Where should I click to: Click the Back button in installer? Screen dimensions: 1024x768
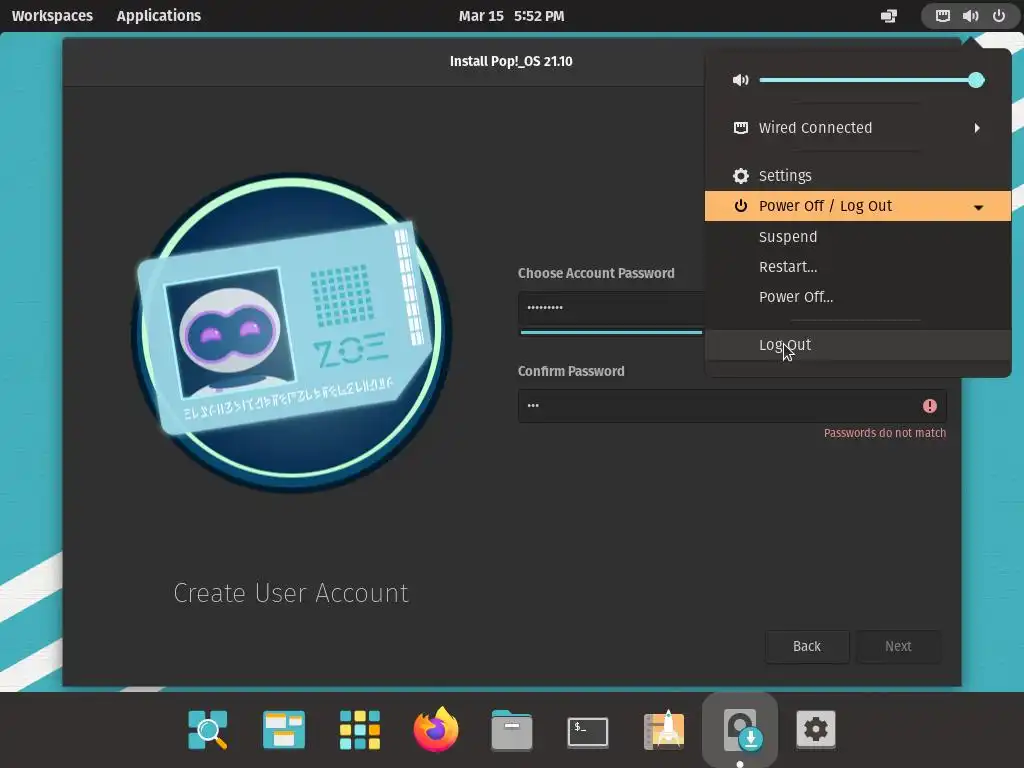click(807, 646)
